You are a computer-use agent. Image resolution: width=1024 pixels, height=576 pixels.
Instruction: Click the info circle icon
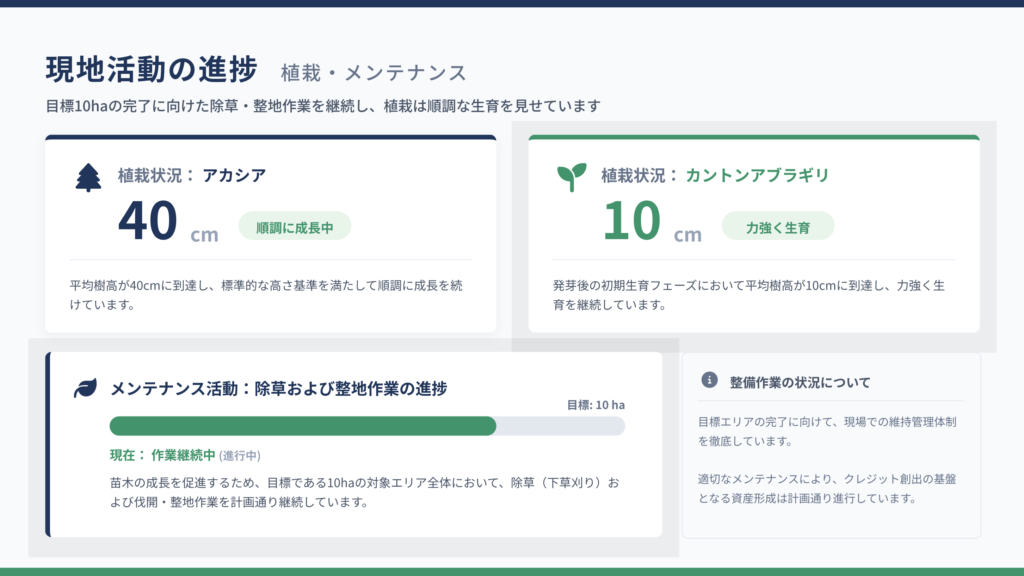pos(709,380)
